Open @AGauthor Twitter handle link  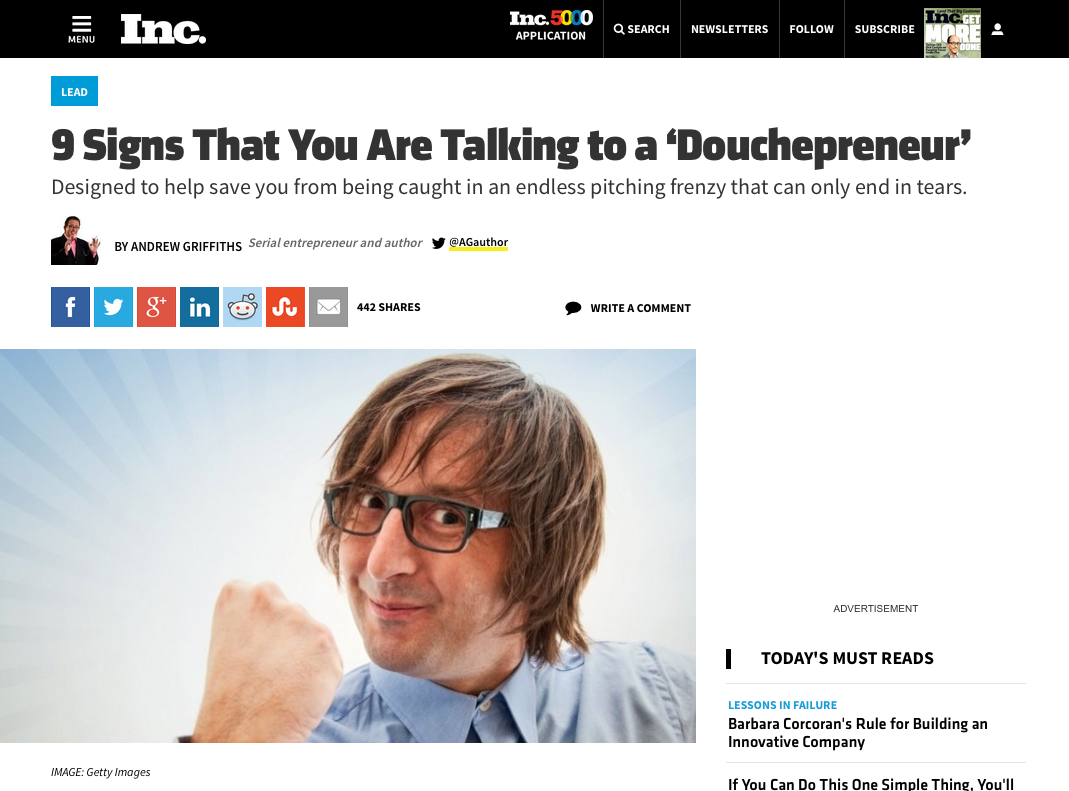pyautogui.click(x=478, y=242)
